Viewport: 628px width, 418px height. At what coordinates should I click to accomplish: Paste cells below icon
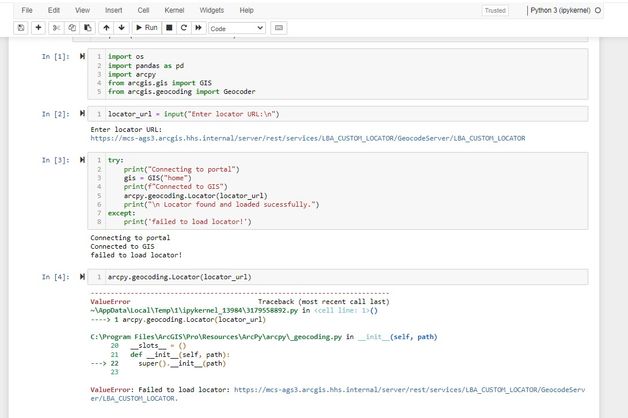click(87, 27)
